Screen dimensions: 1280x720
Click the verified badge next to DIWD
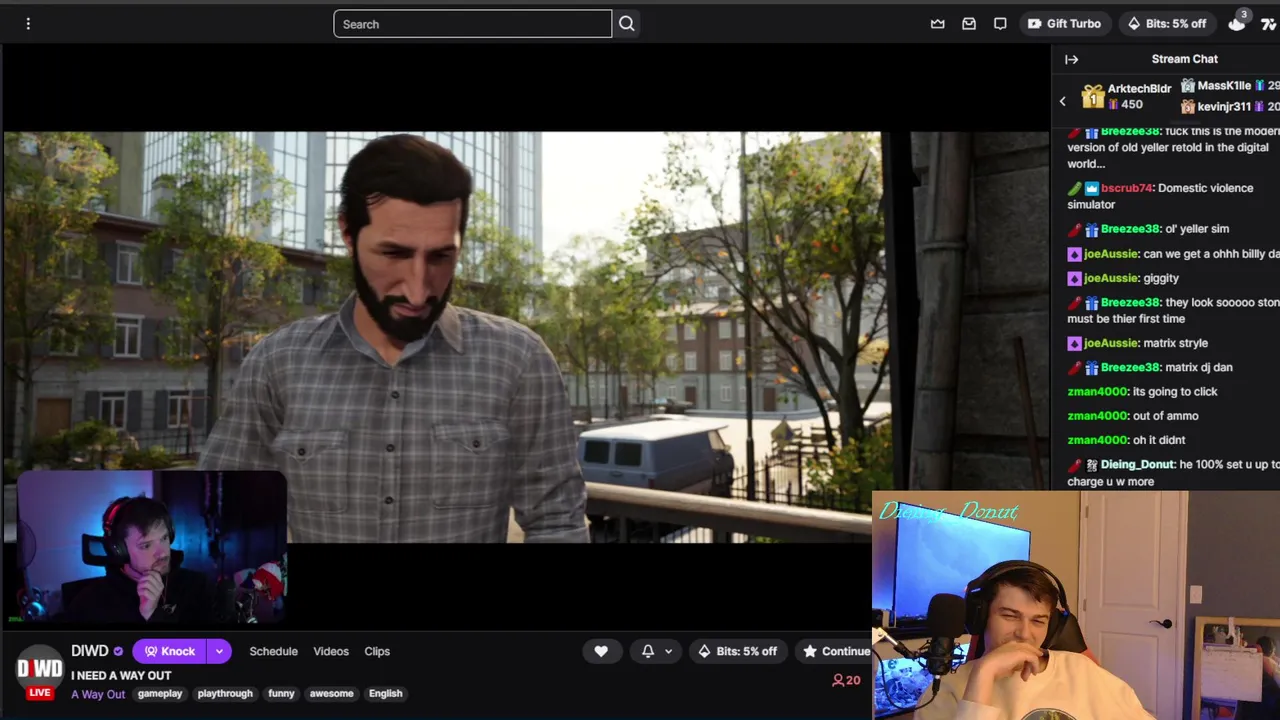[118, 652]
